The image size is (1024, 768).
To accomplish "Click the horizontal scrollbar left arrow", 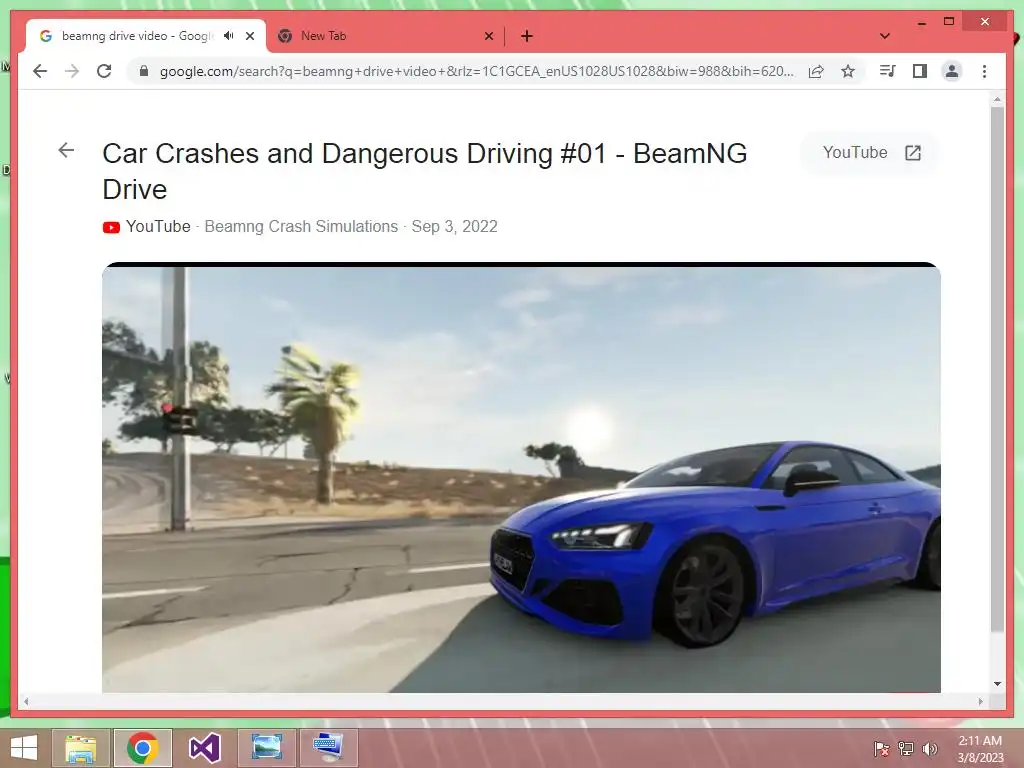I will [x=26, y=701].
